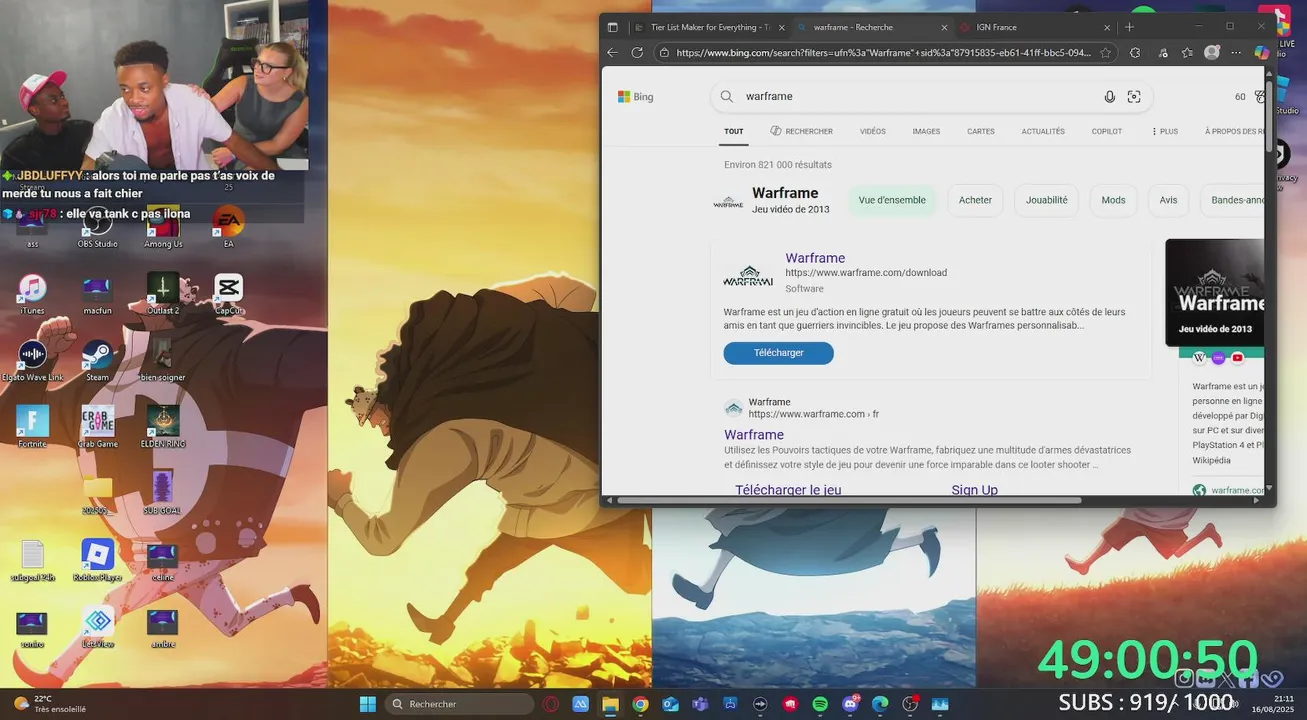Image resolution: width=1307 pixels, height=720 pixels.
Task: Open File Explorer from the taskbar
Action: [x=610, y=704]
